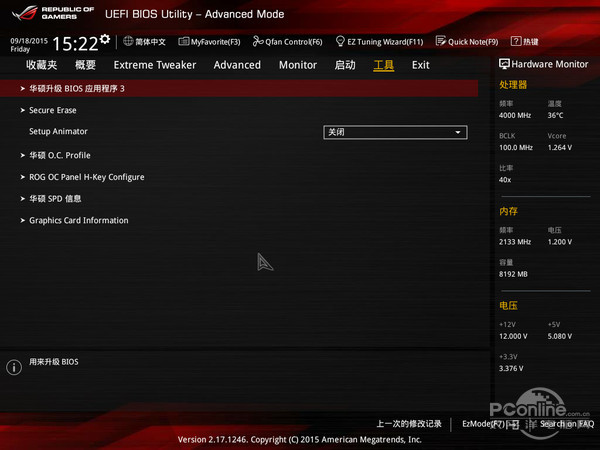This screenshot has height=450, width=600.
Task: Click the 15:22 clock display
Action: tap(75, 43)
